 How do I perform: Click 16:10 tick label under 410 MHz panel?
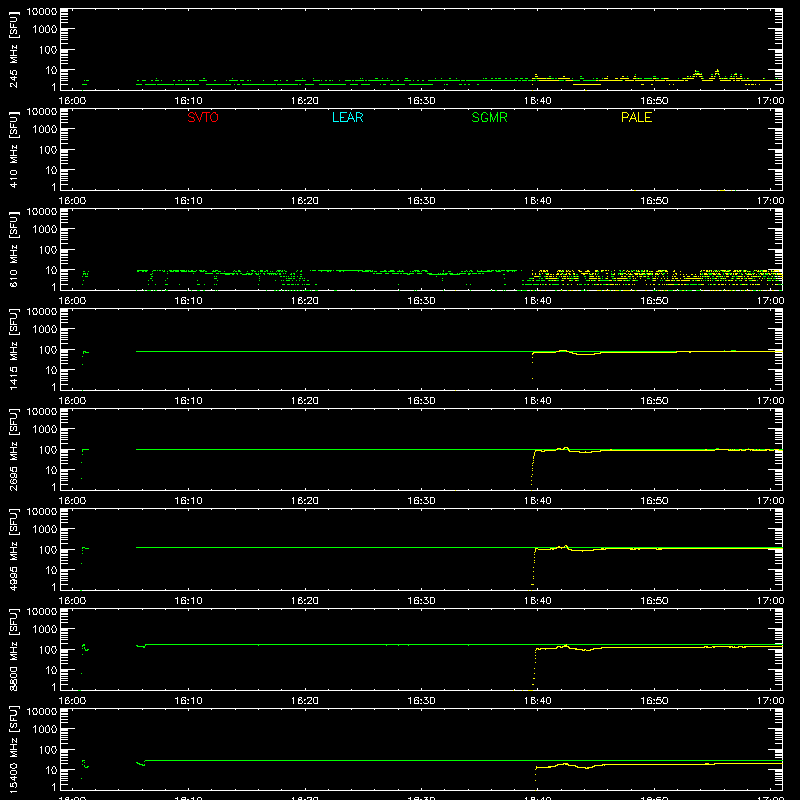click(x=188, y=201)
